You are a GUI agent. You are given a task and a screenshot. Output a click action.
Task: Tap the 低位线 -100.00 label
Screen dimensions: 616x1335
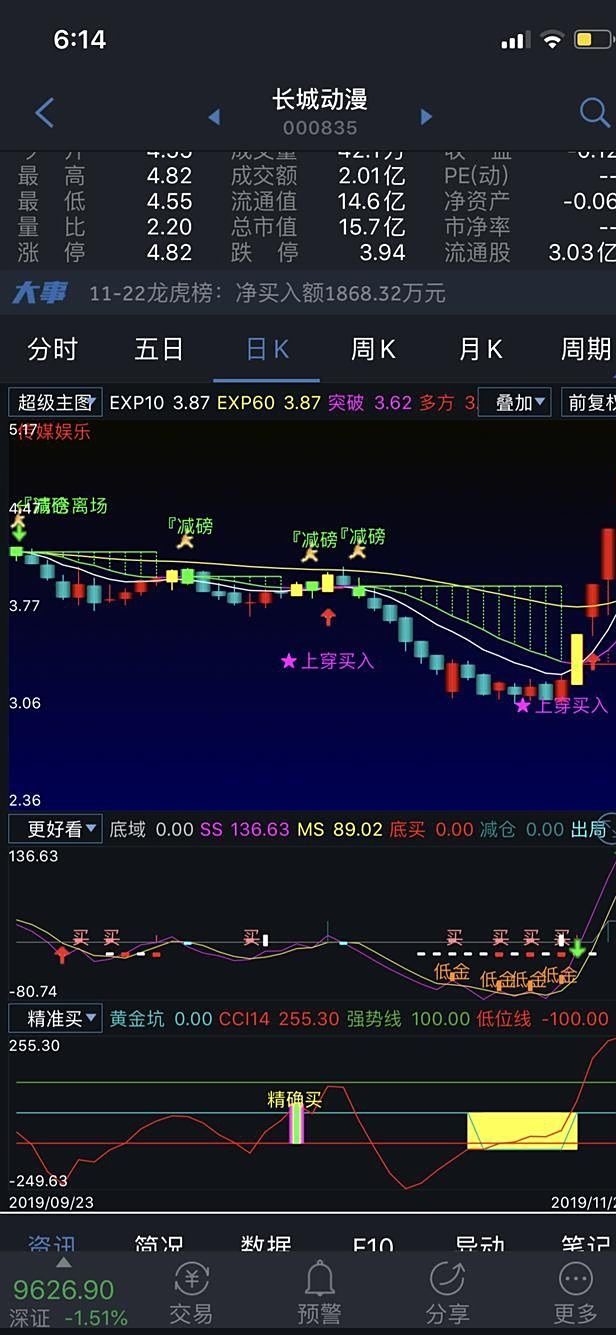543,1019
